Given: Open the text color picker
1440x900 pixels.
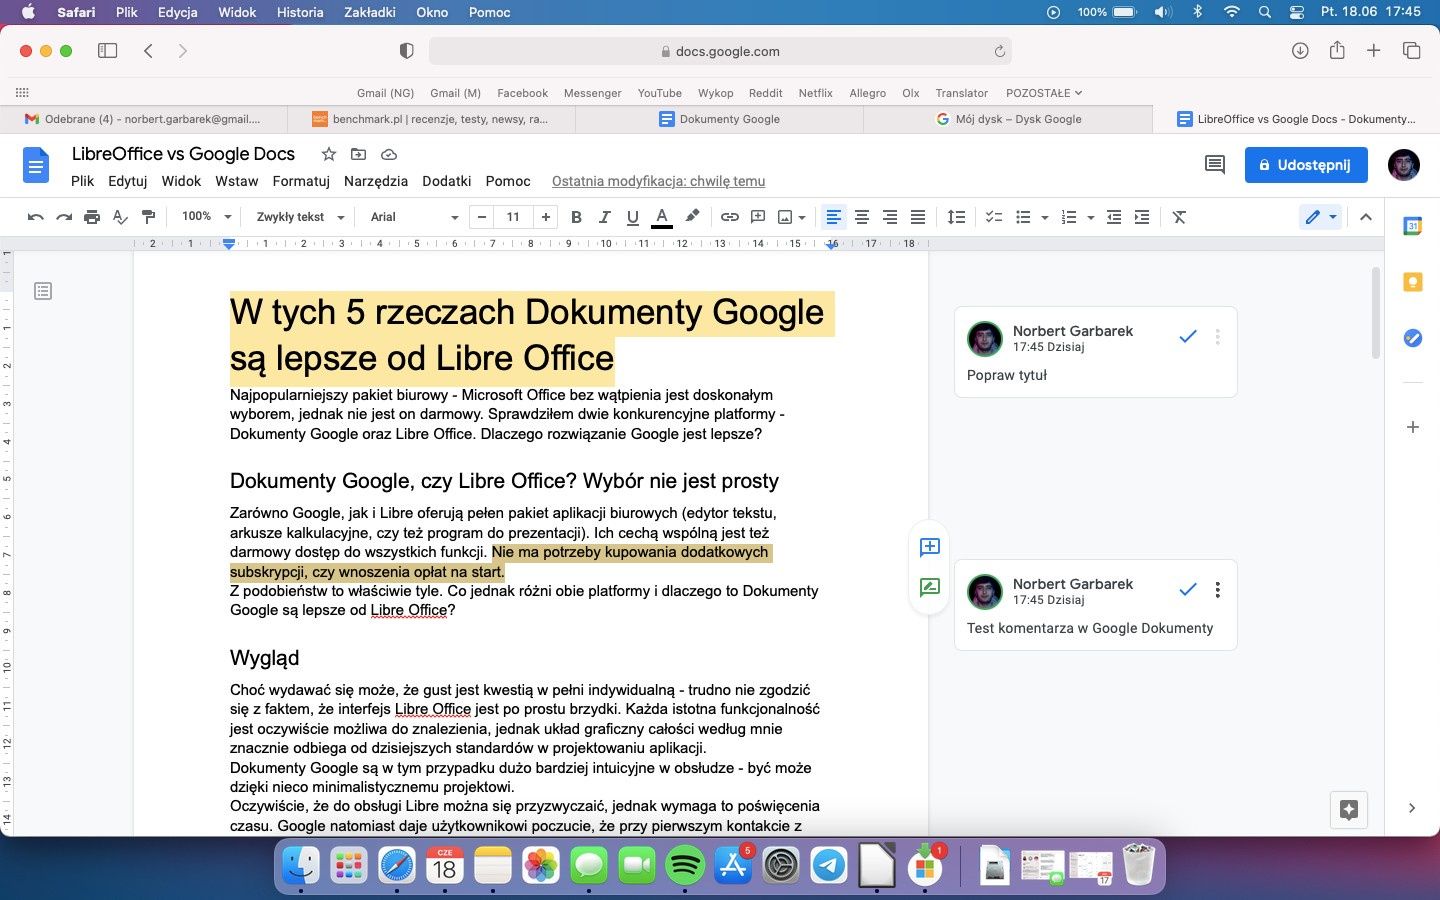Looking at the screenshot, I should tap(662, 217).
